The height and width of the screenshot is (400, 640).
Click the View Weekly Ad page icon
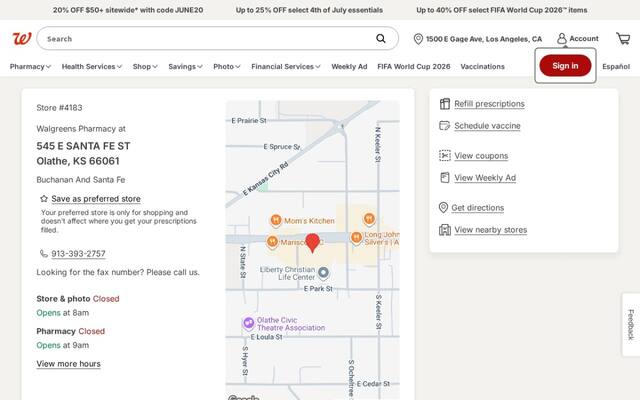tap(444, 178)
